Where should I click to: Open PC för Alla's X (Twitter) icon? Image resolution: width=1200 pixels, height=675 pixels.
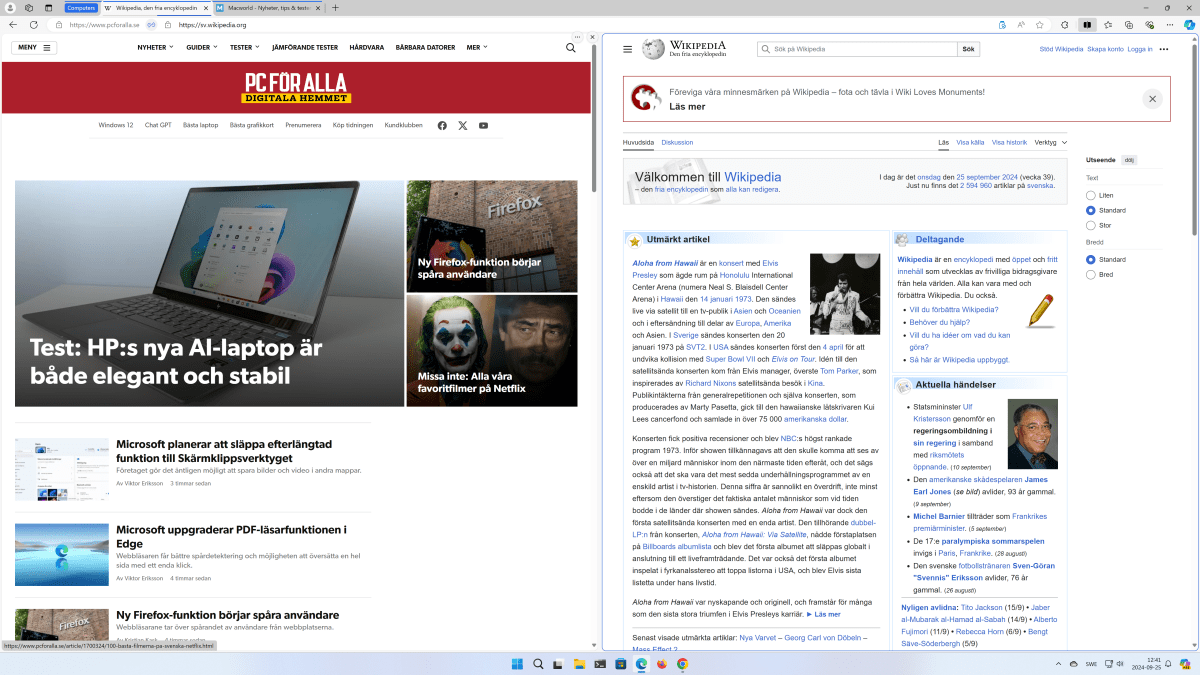click(x=463, y=125)
